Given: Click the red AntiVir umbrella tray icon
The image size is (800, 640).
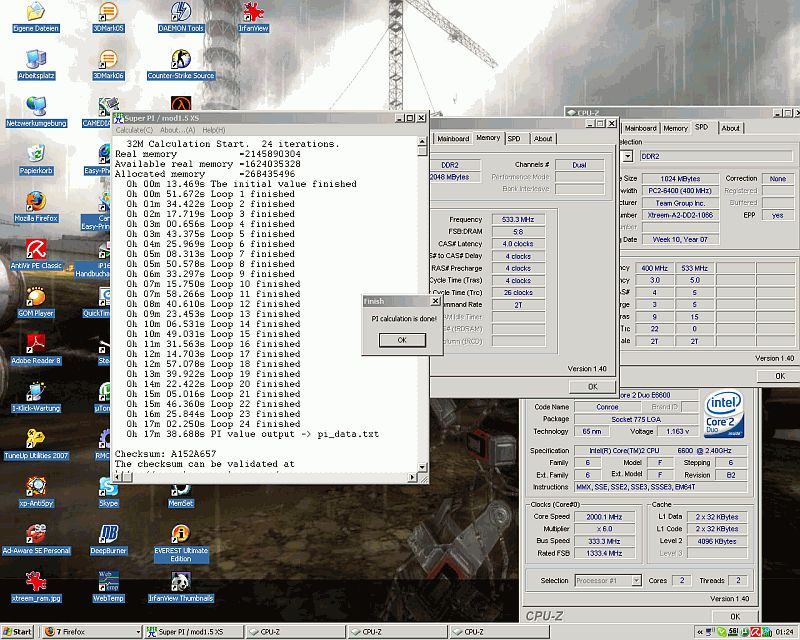Looking at the screenshot, I should coord(756,632).
